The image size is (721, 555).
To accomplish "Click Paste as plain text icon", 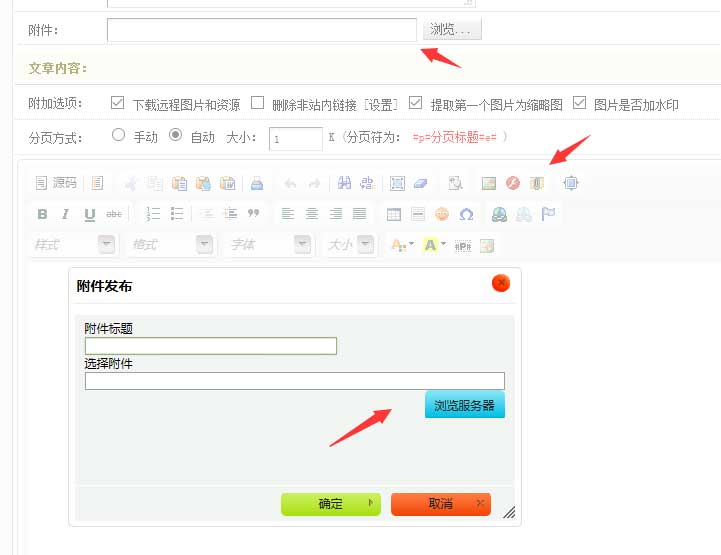I will pyautogui.click(x=203, y=183).
